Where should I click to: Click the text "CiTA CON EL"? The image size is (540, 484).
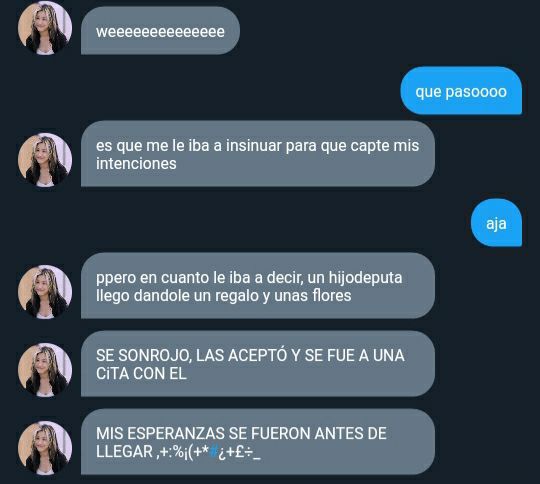click(141, 373)
